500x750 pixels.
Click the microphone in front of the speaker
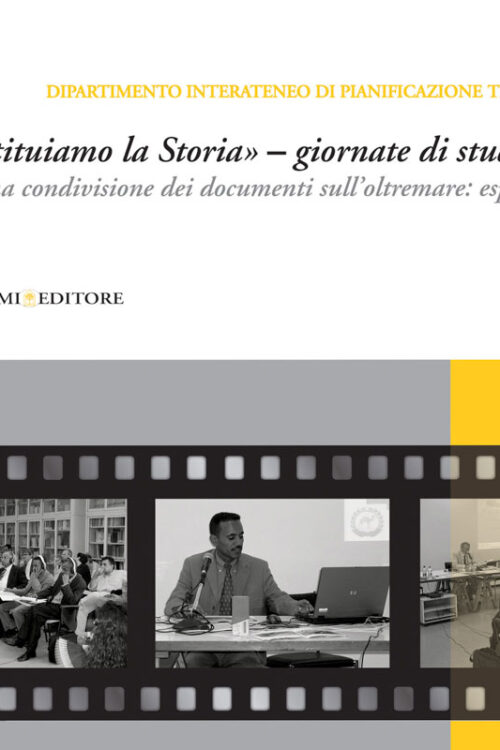[x=206, y=564]
